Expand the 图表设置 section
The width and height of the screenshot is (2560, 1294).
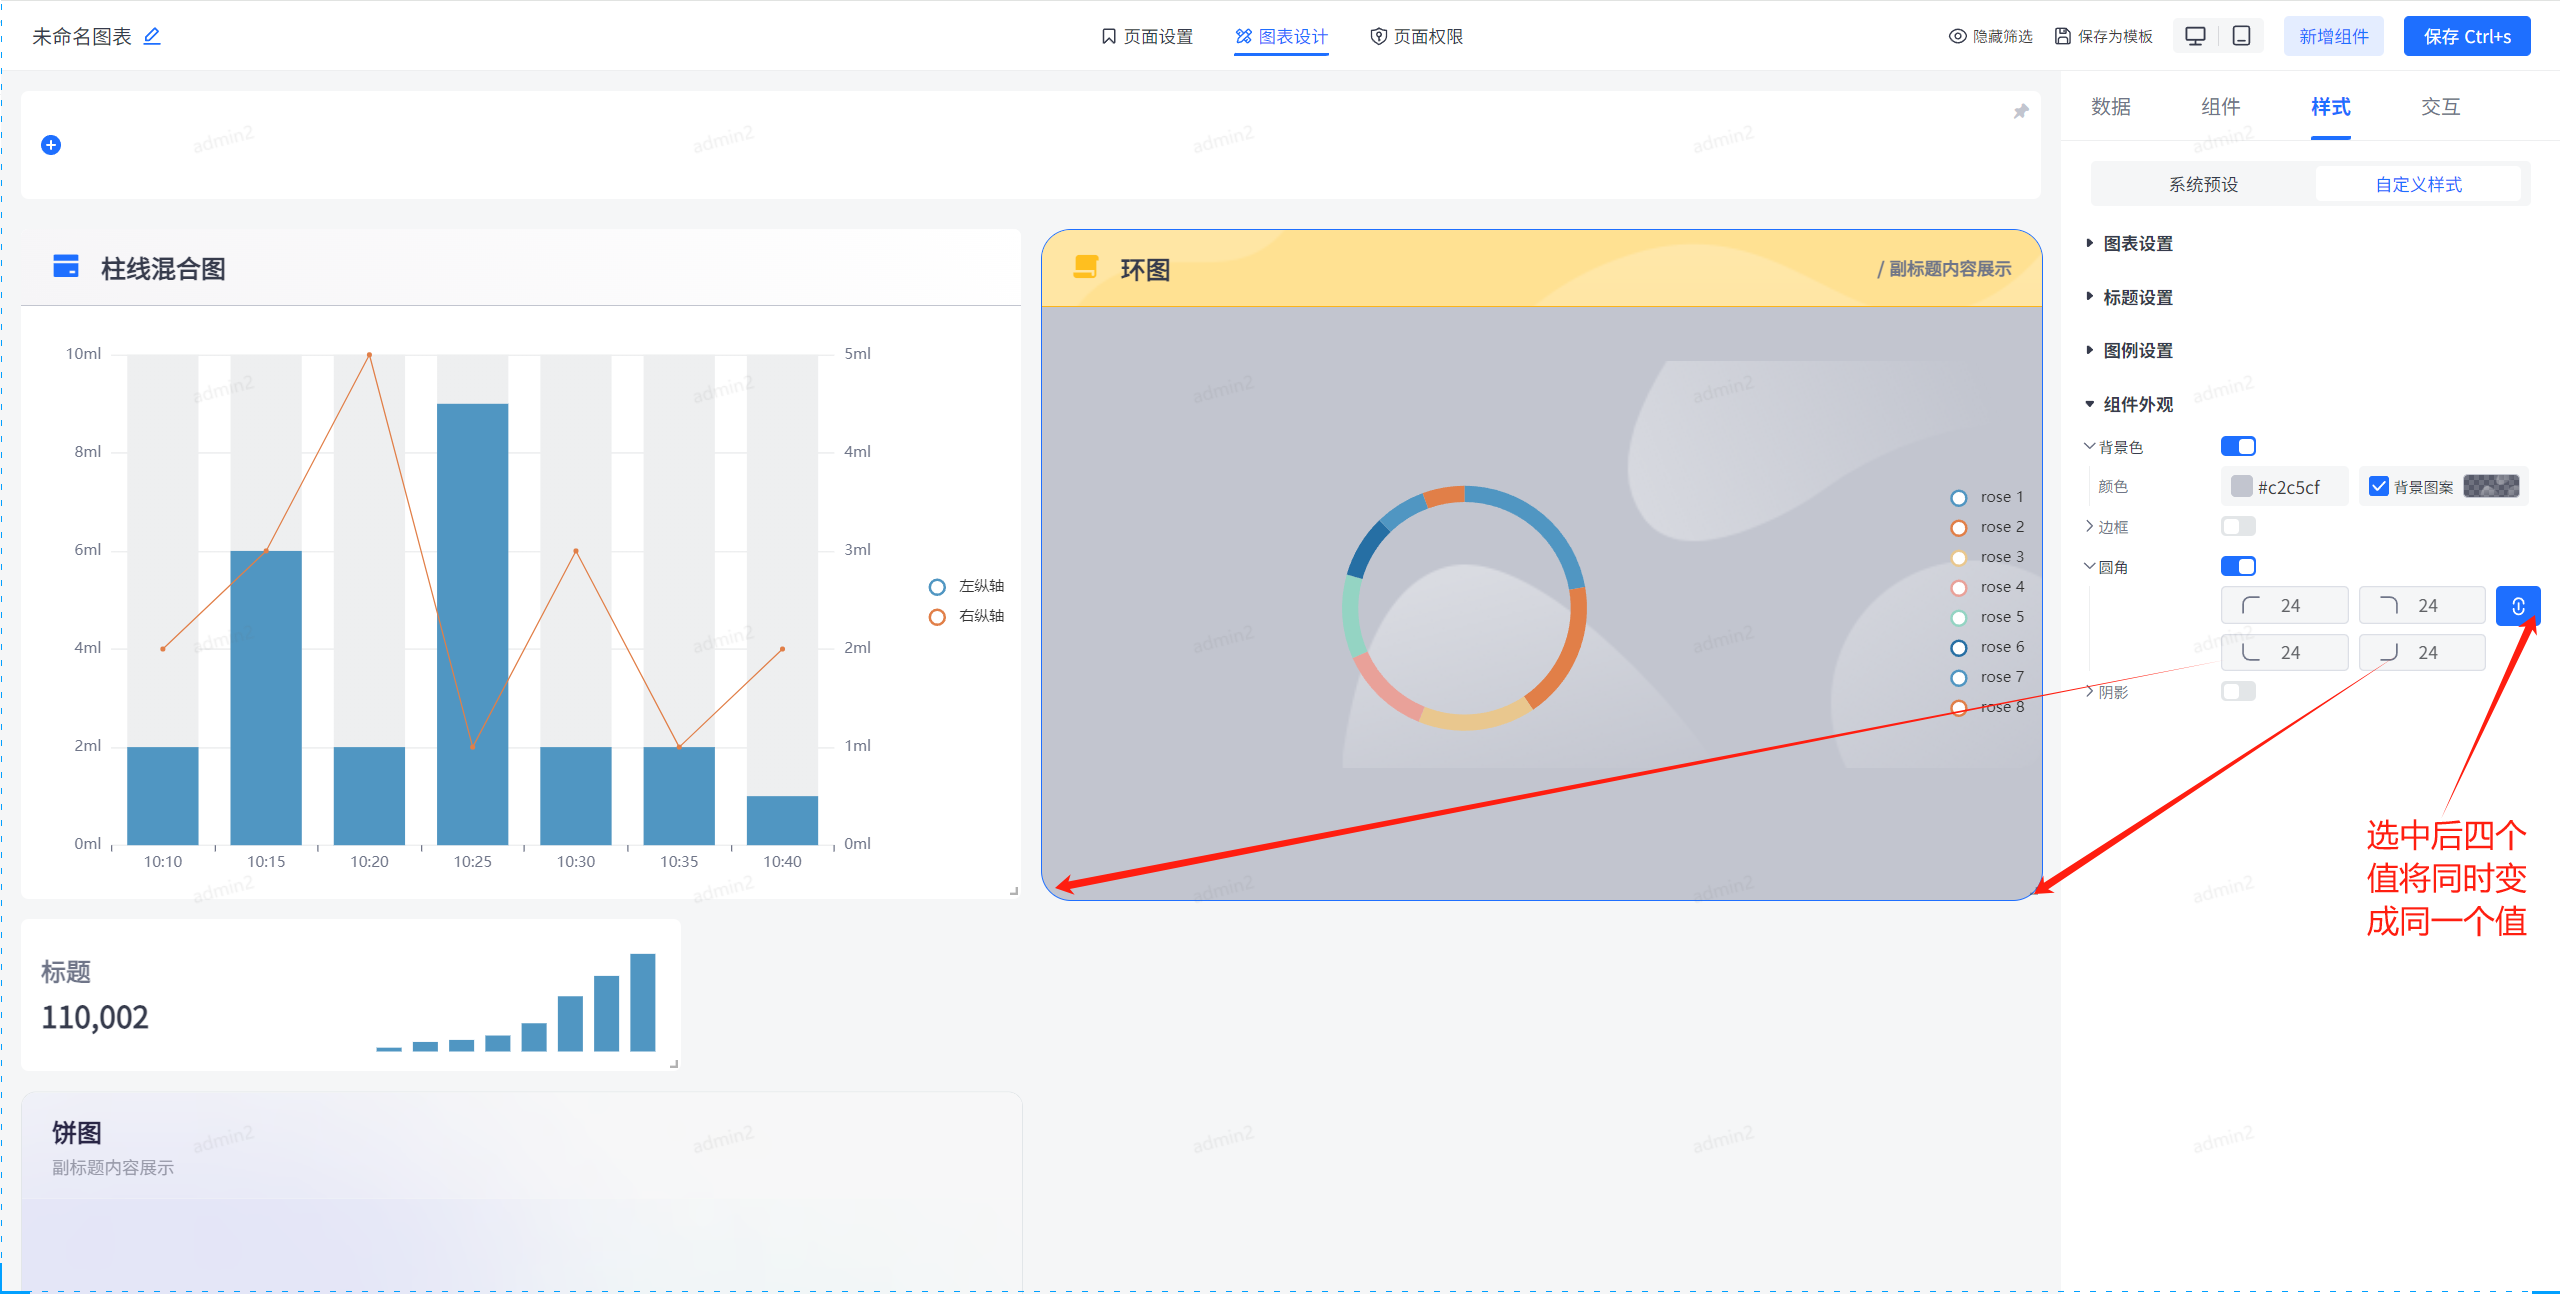pyautogui.click(x=2137, y=244)
